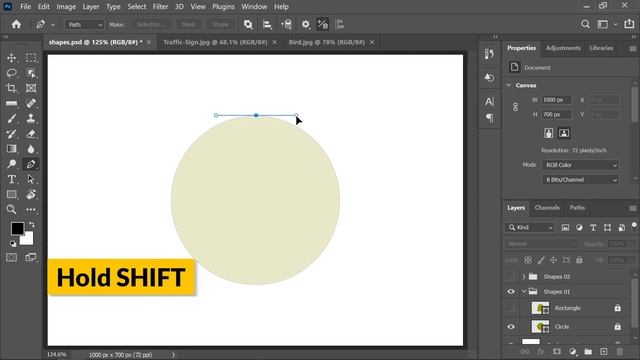The width and height of the screenshot is (640, 360).
Task: Toggle Auto Add/Delete option
Action: pyautogui.click(x=323, y=24)
